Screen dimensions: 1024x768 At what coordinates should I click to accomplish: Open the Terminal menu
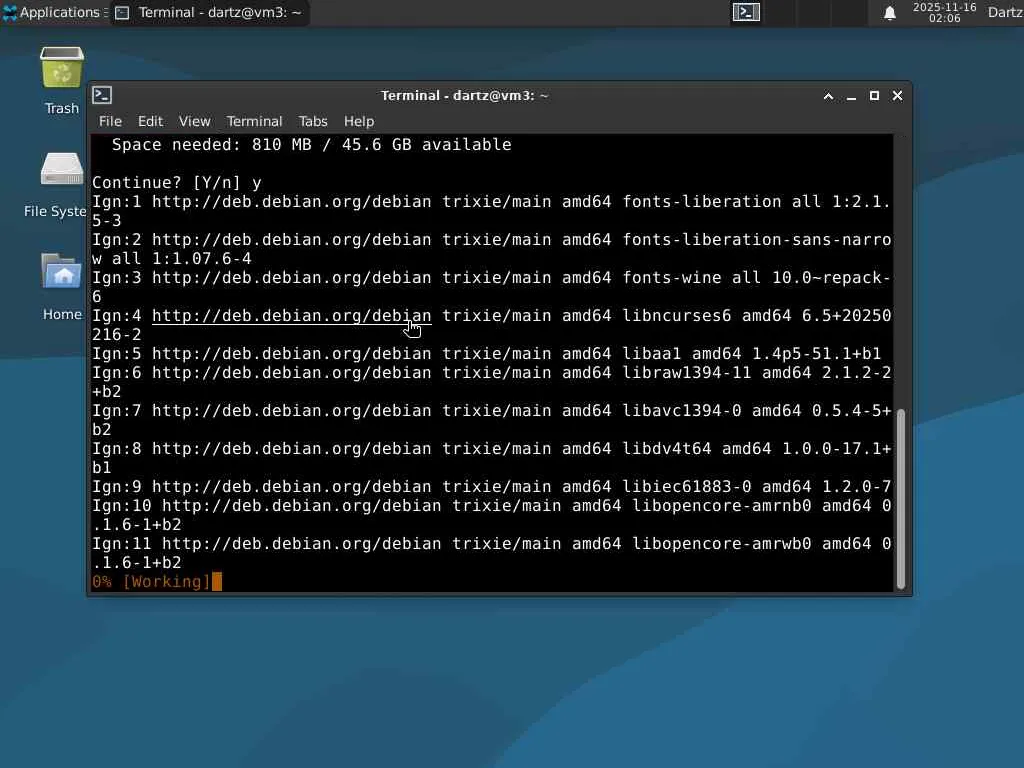coord(254,121)
